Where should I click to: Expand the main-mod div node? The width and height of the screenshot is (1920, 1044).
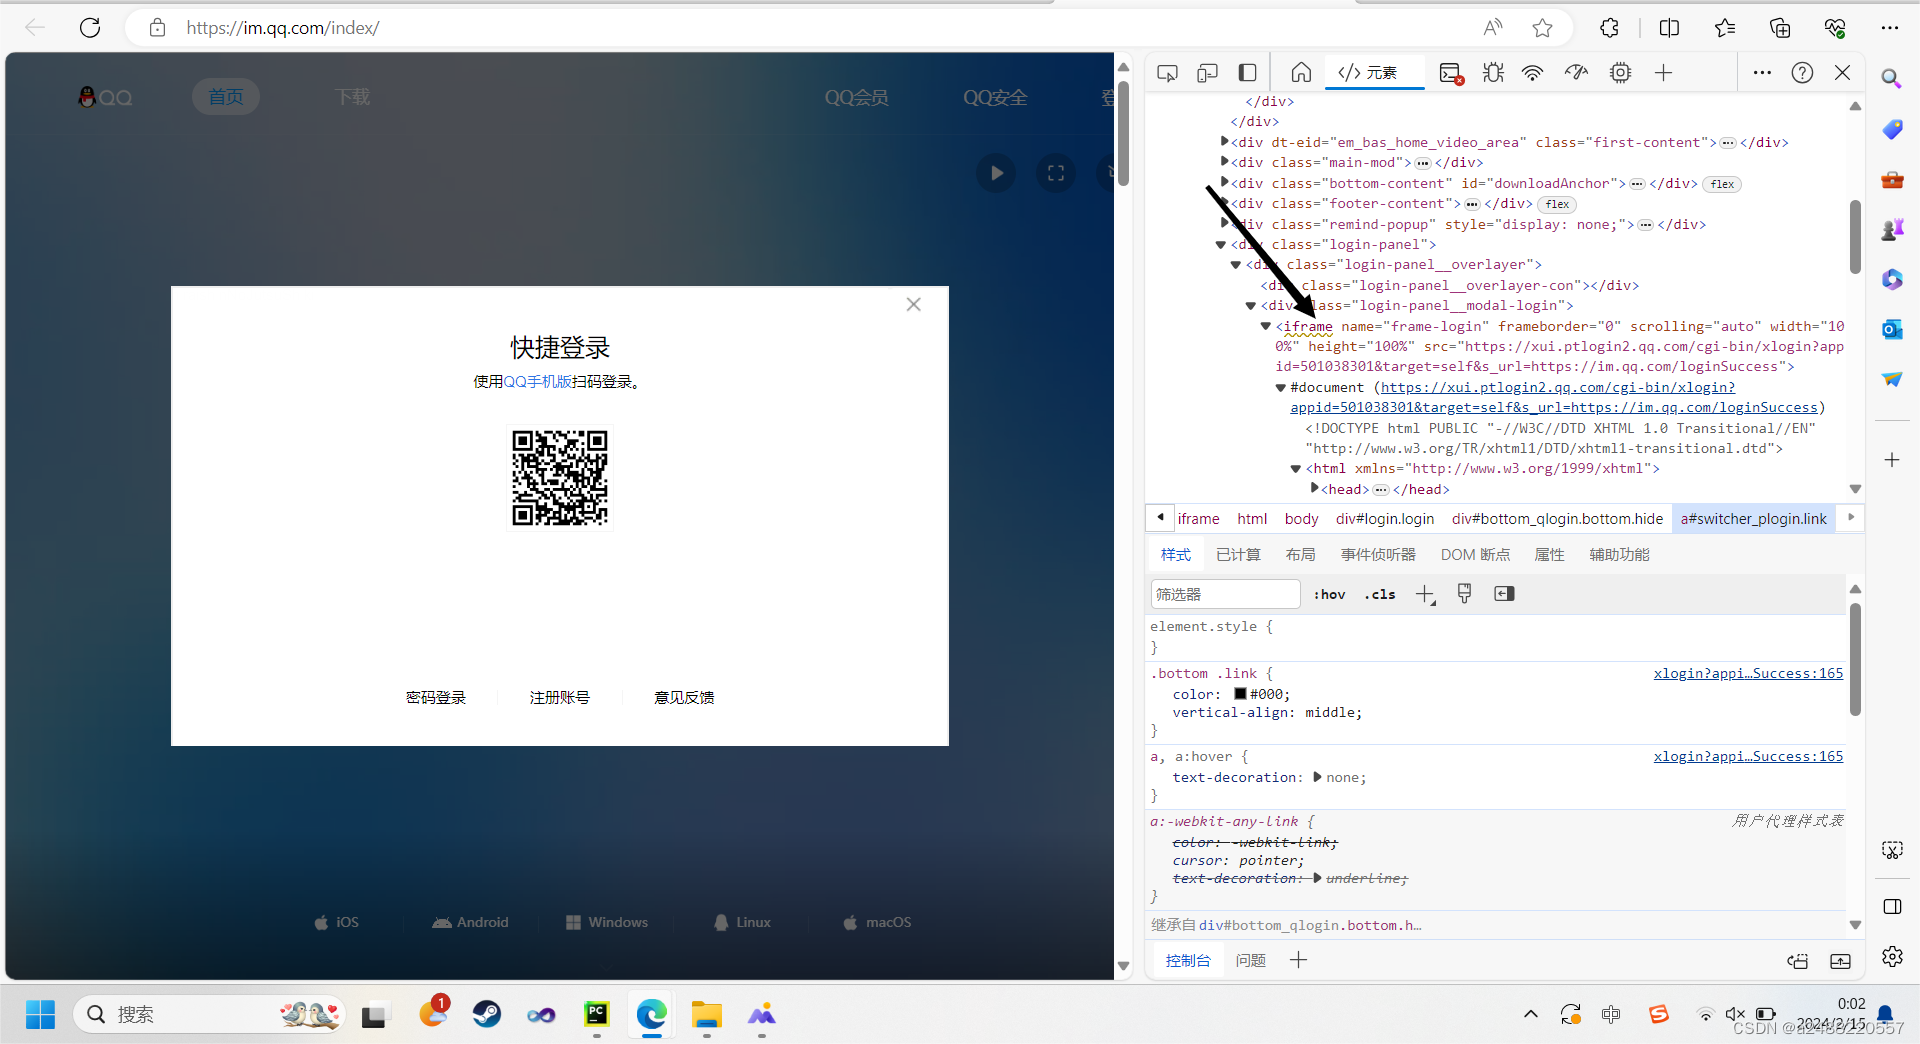[1224, 162]
